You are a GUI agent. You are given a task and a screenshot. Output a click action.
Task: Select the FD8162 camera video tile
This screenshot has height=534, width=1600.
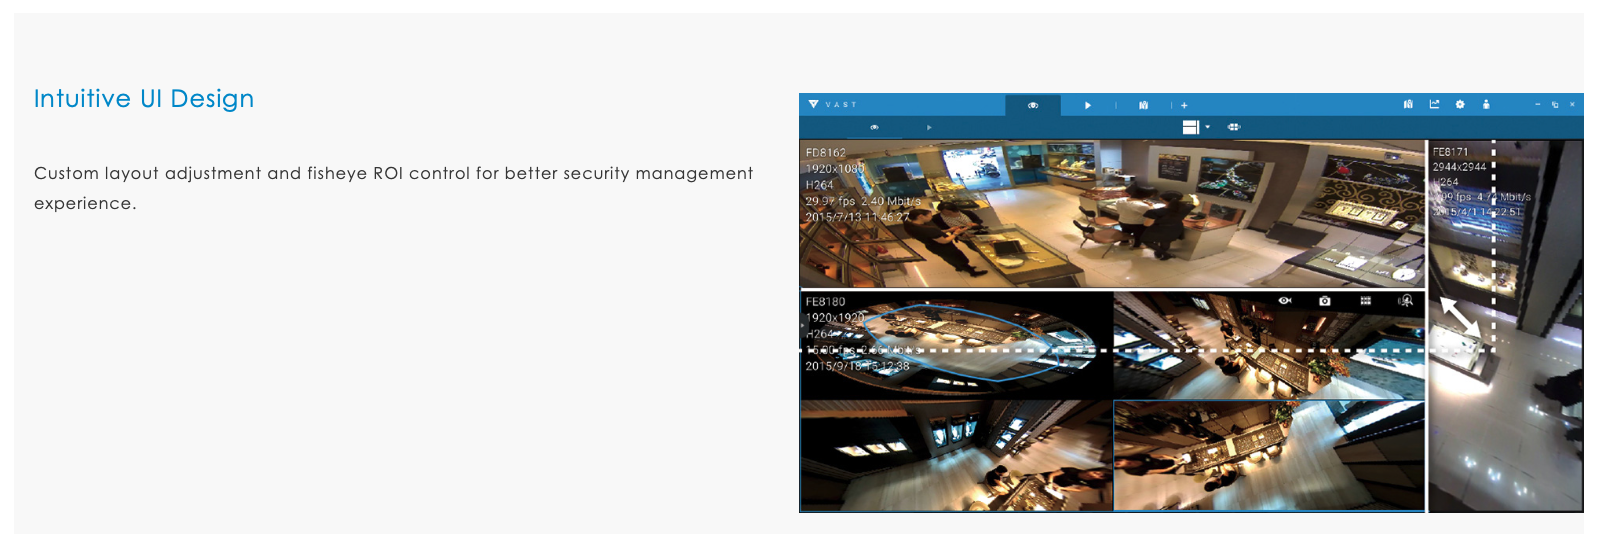tap(1110, 213)
